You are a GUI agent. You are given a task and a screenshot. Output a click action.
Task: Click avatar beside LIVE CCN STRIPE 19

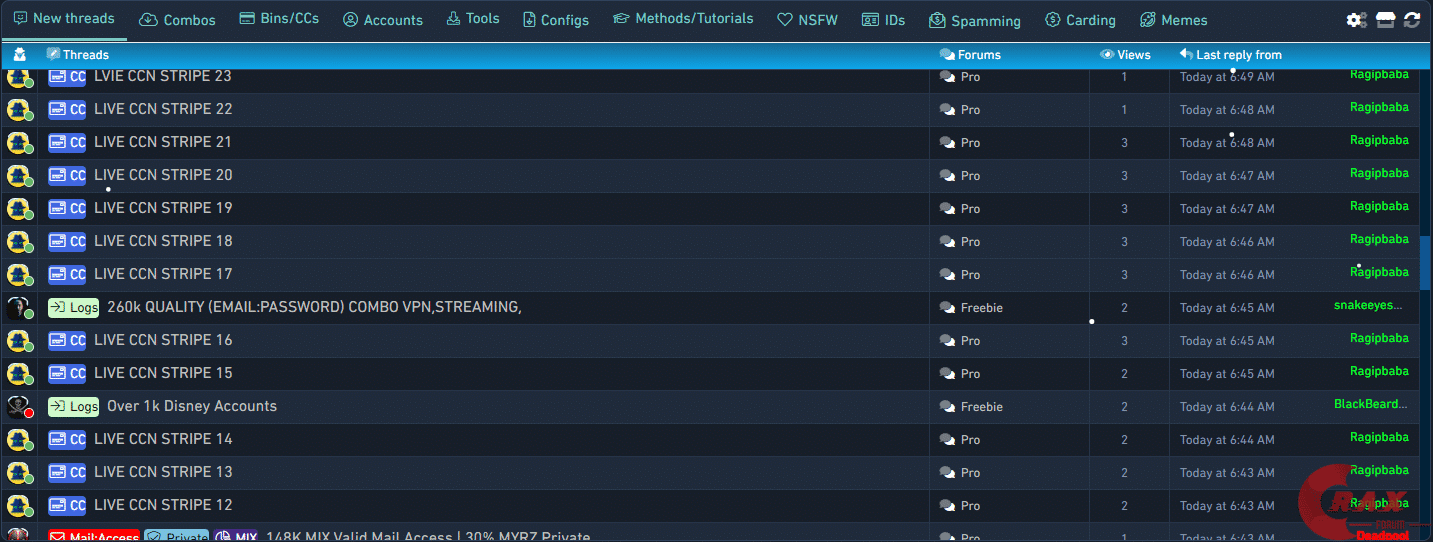tap(19, 209)
